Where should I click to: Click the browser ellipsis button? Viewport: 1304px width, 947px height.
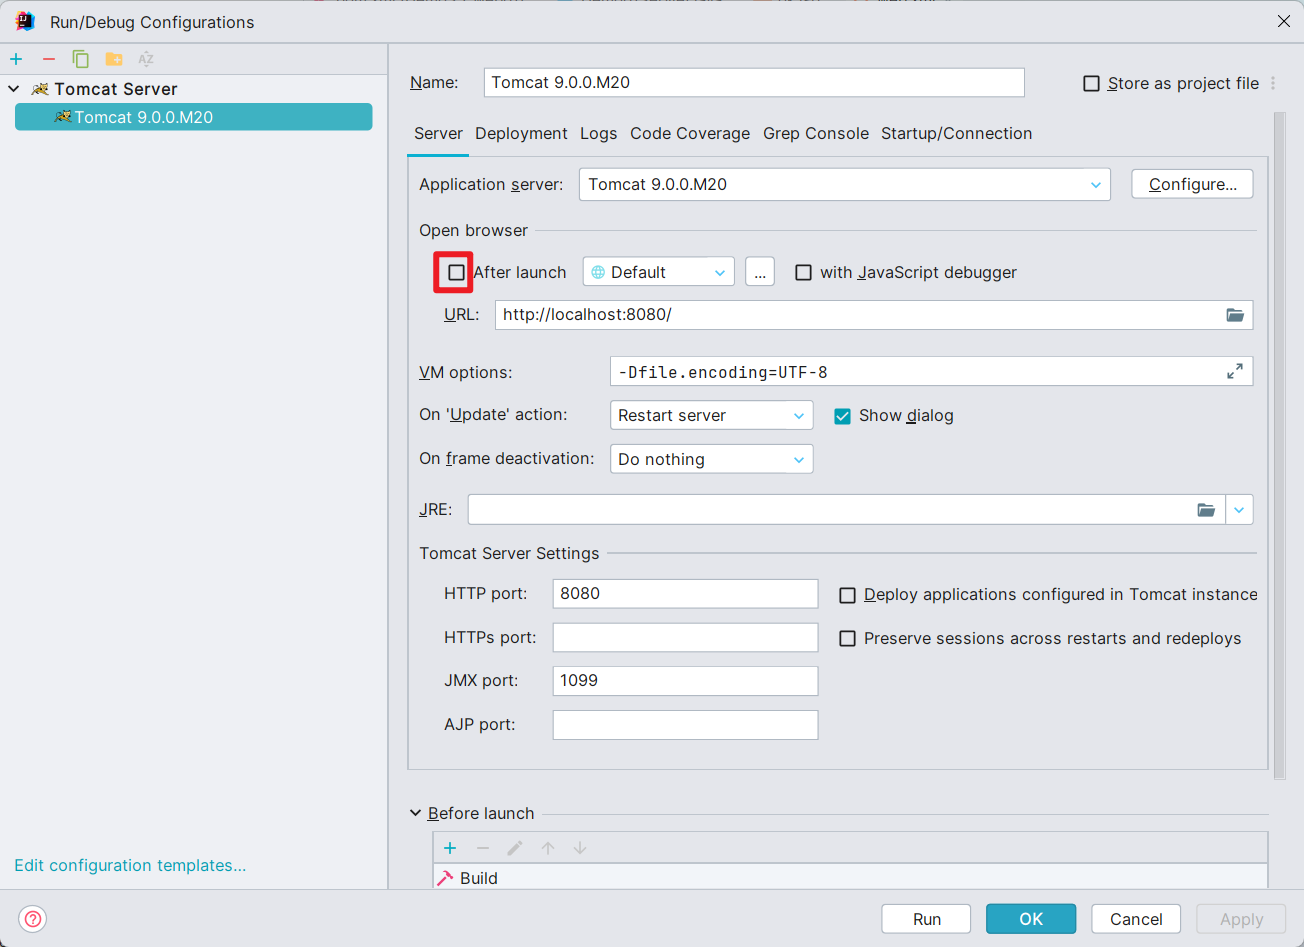(760, 272)
